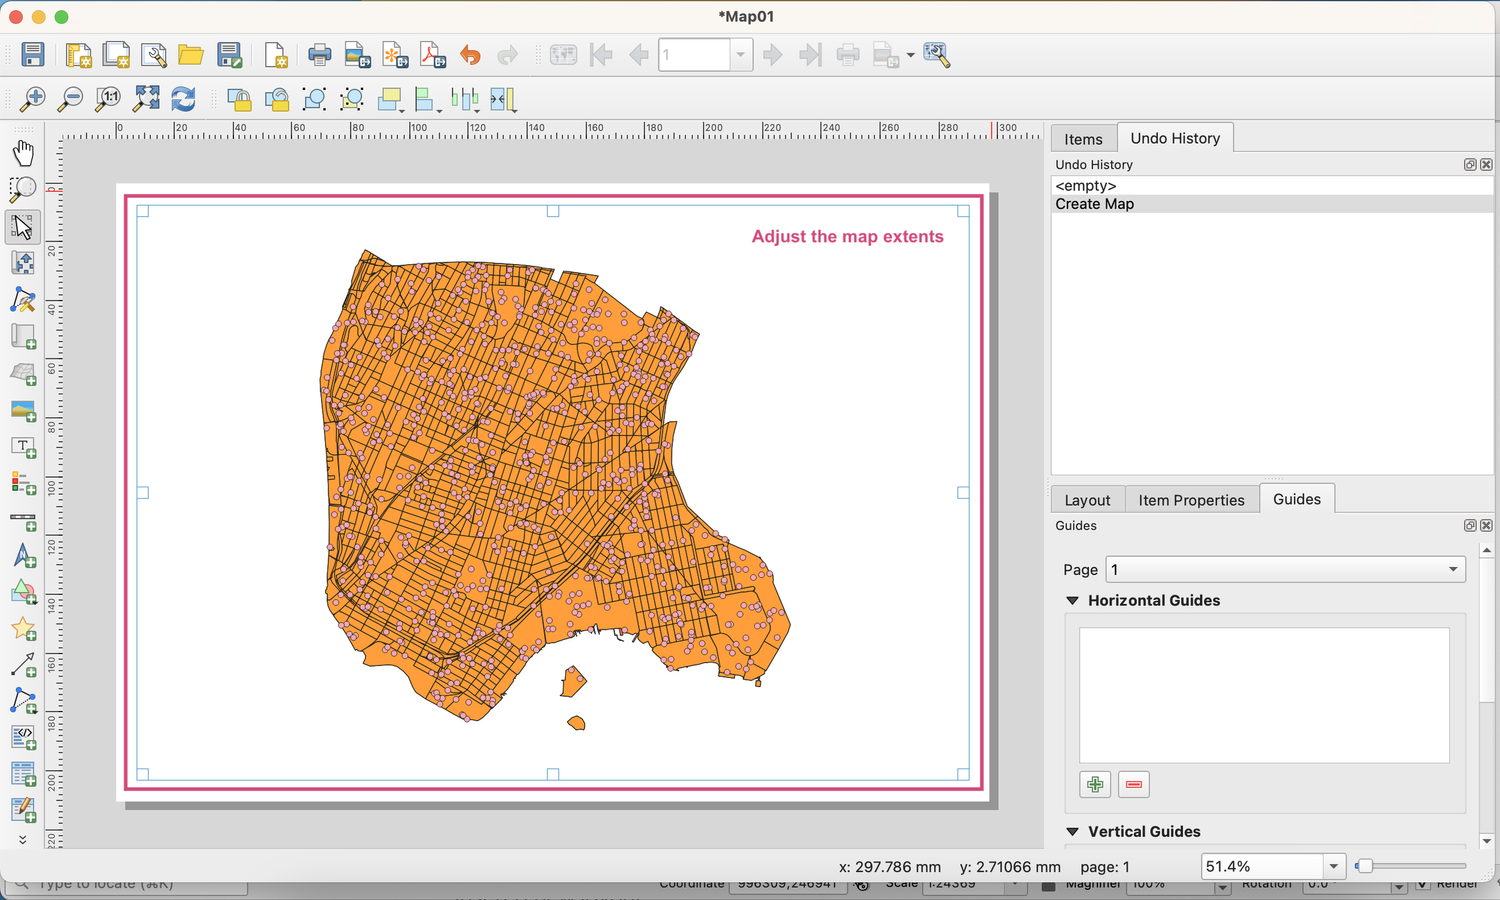Open the Item Properties tab
1500x900 pixels.
(x=1191, y=499)
